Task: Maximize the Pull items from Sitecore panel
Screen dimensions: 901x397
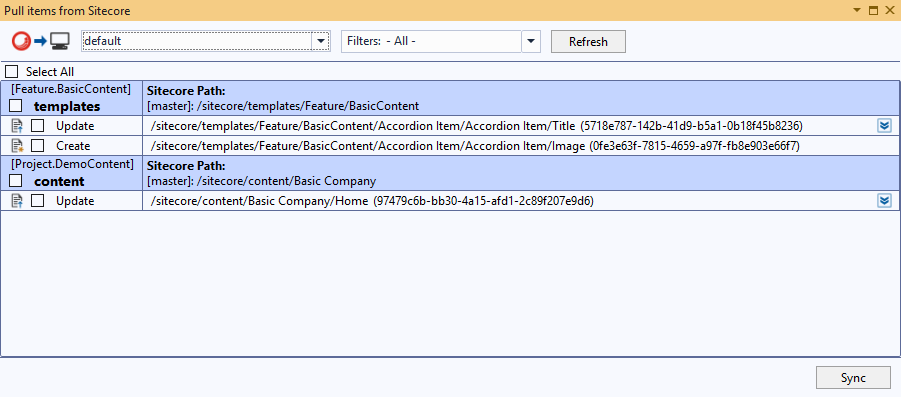Action: 873,10
